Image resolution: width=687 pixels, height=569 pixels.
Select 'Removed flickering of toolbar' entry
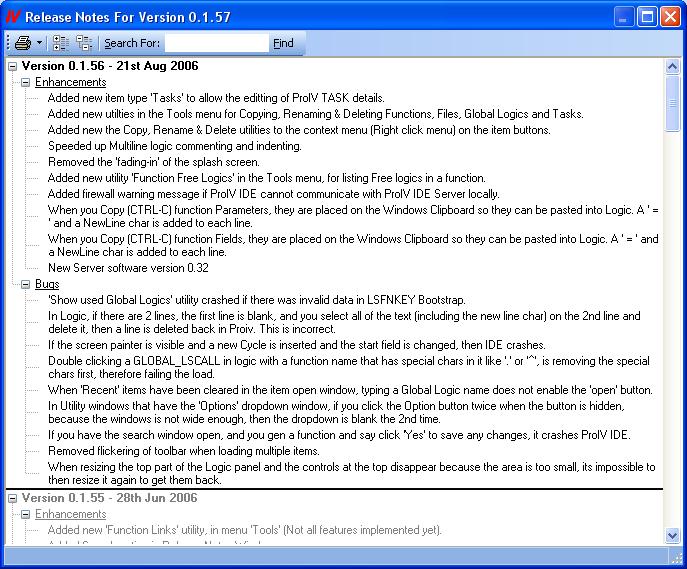click(184, 451)
